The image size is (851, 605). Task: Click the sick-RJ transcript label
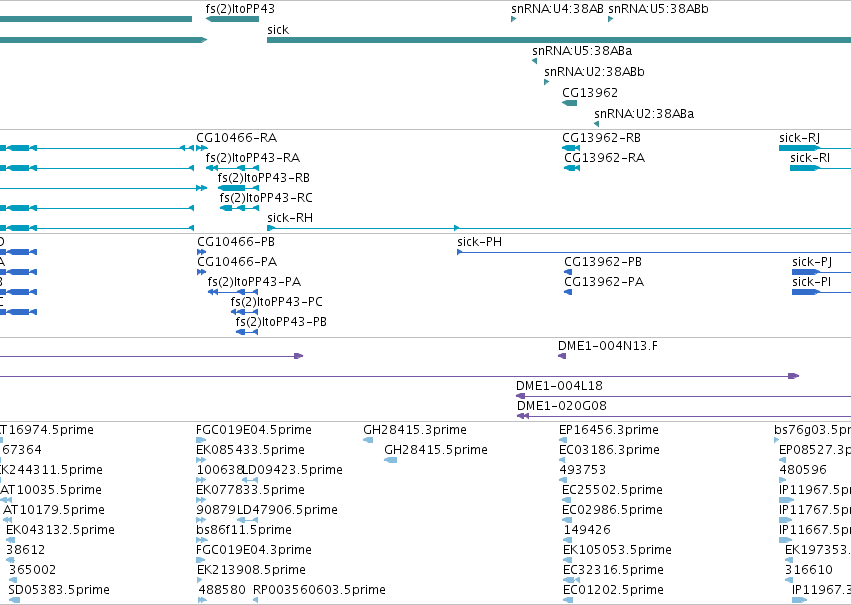[x=799, y=138]
